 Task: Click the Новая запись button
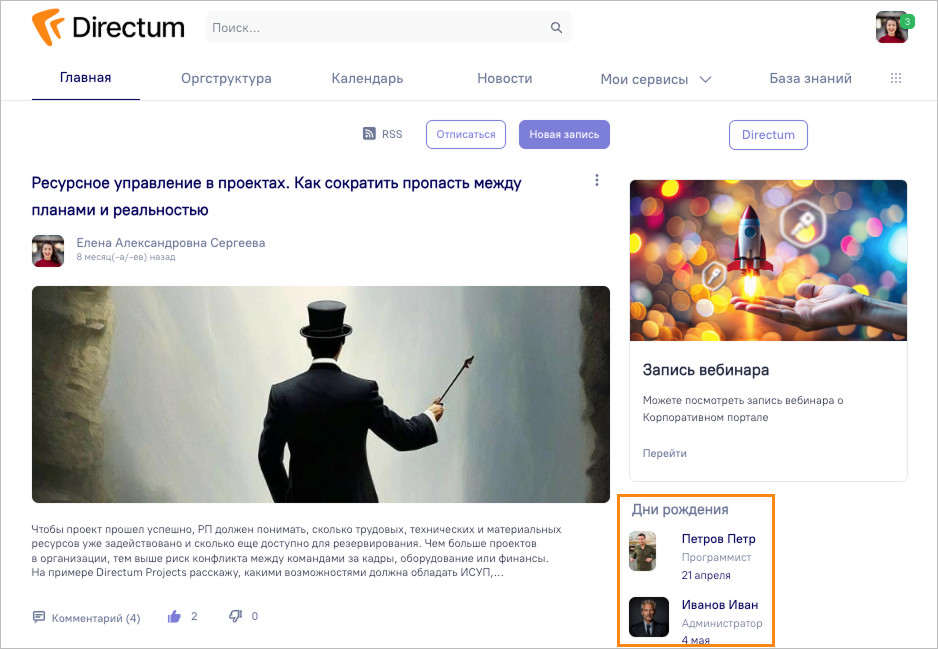click(564, 135)
